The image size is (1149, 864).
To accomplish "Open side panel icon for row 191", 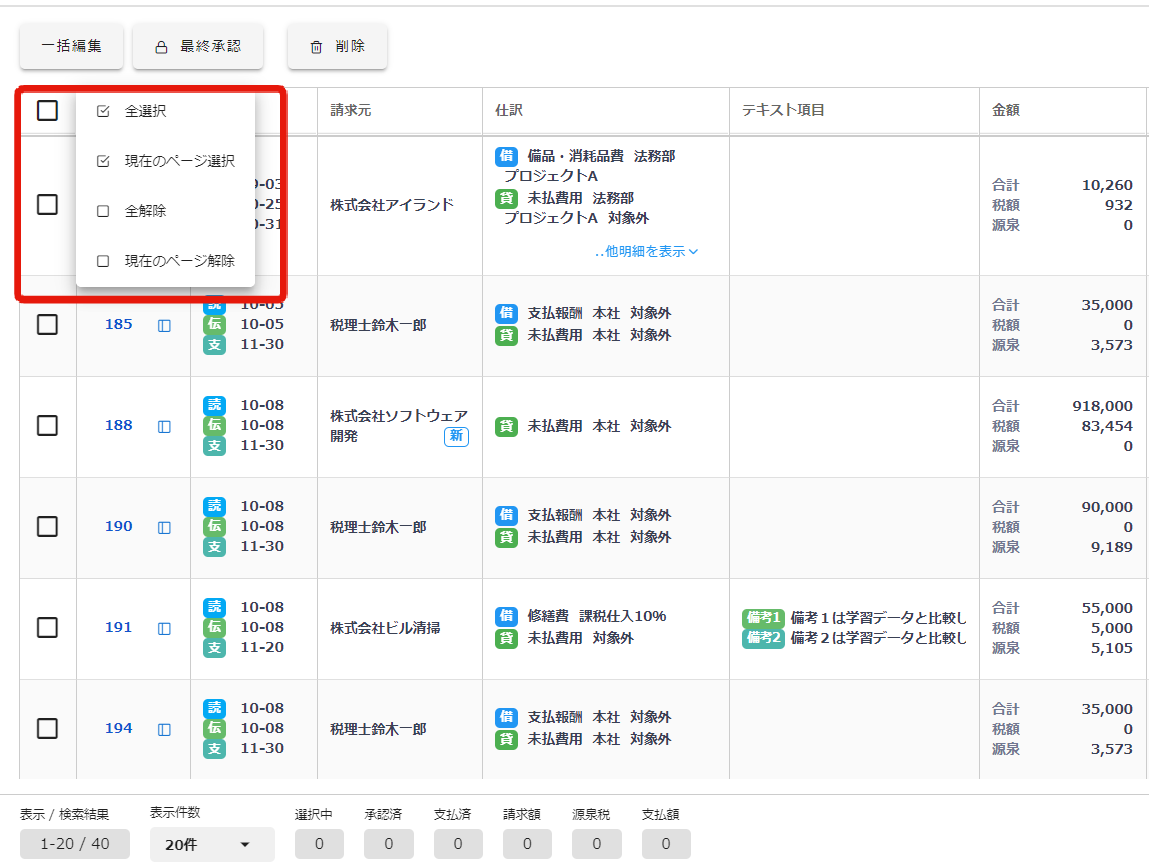I will [164, 629].
